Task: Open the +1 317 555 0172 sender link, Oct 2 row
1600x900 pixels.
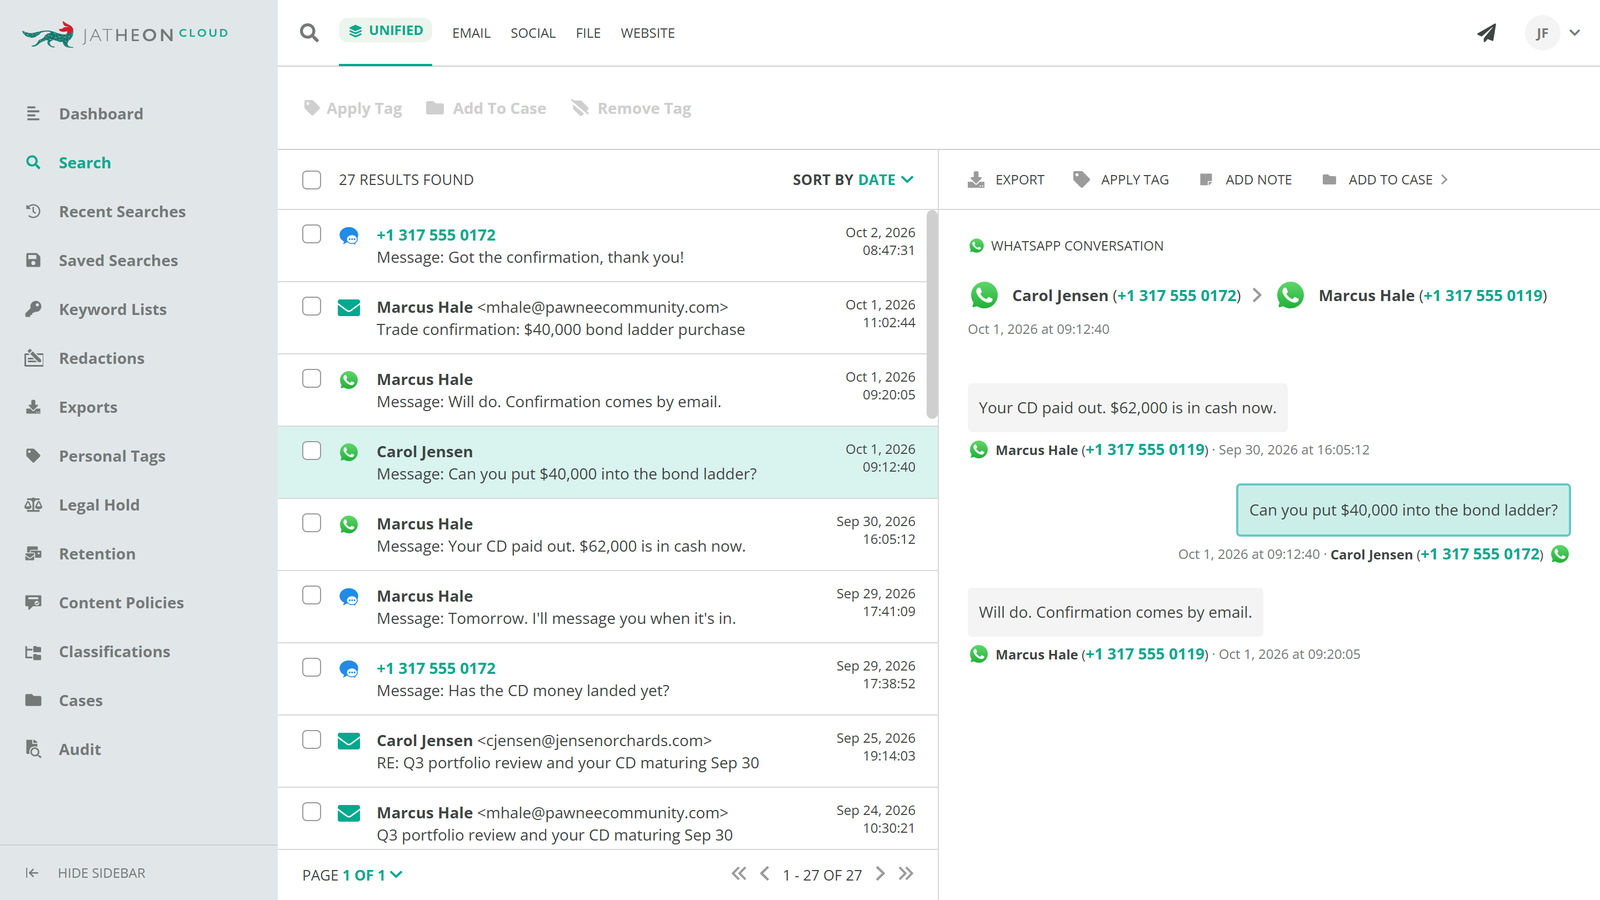Action: click(x=436, y=235)
